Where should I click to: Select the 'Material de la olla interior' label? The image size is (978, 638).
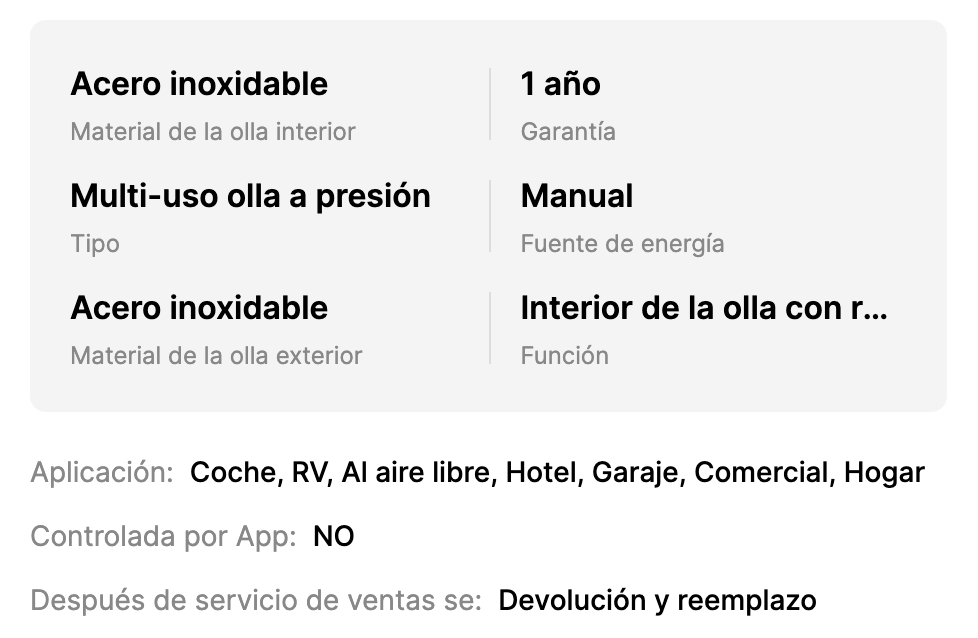pyautogui.click(x=213, y=131)
